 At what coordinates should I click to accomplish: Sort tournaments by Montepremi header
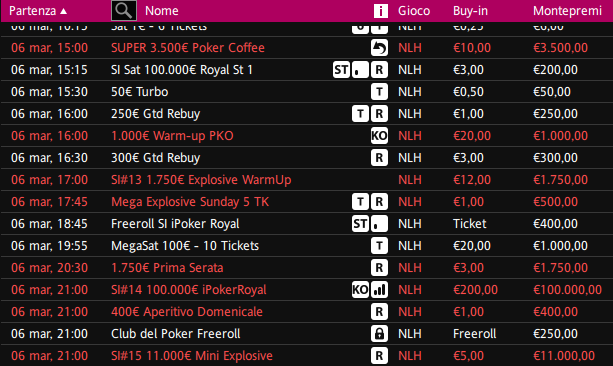567,11
